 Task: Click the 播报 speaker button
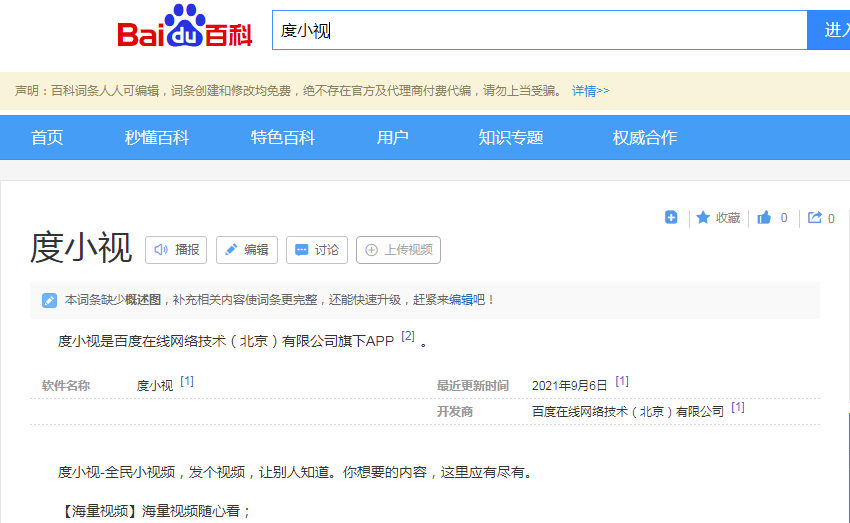(x=176, y=250)
